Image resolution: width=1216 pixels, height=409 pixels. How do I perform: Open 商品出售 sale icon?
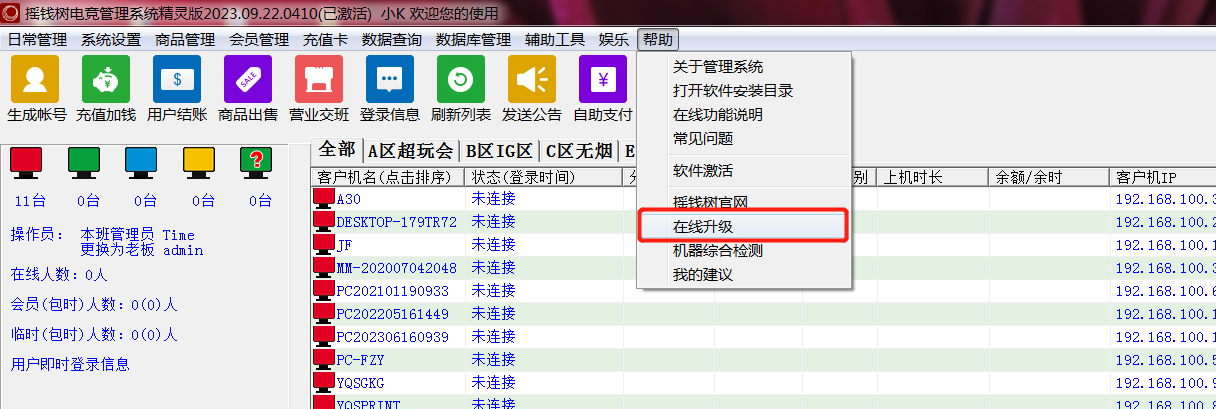248,80
